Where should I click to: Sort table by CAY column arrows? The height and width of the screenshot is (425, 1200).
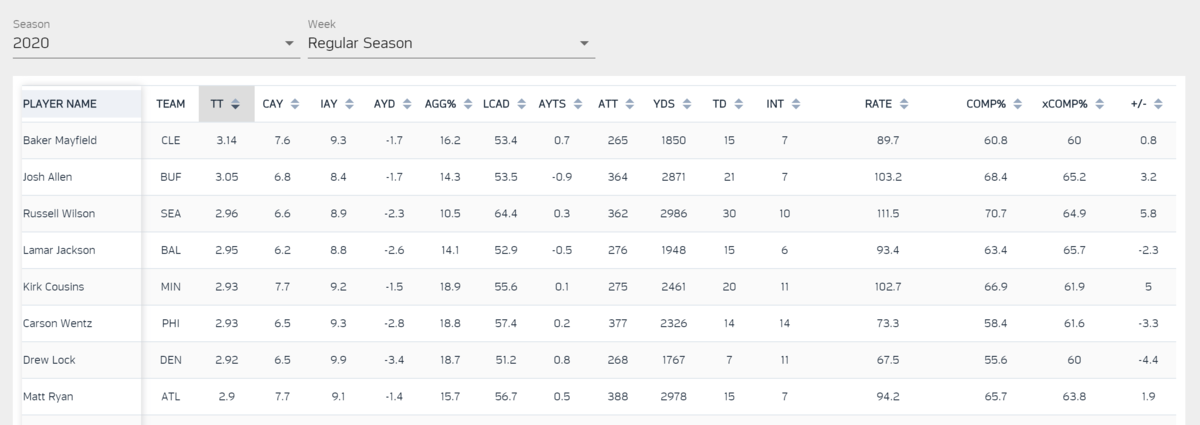tap(294, 104)
